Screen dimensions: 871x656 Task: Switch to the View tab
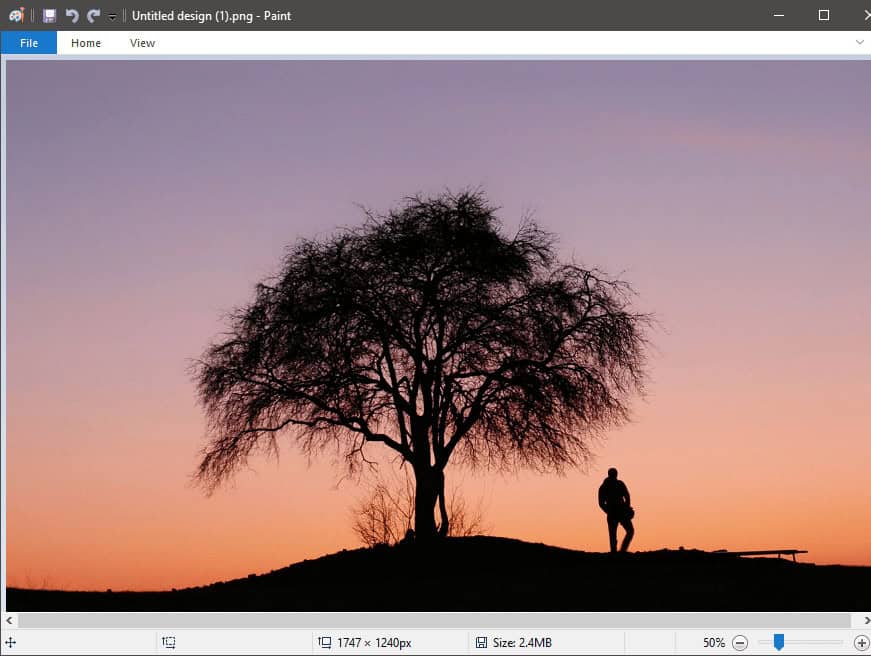[142, 42]
